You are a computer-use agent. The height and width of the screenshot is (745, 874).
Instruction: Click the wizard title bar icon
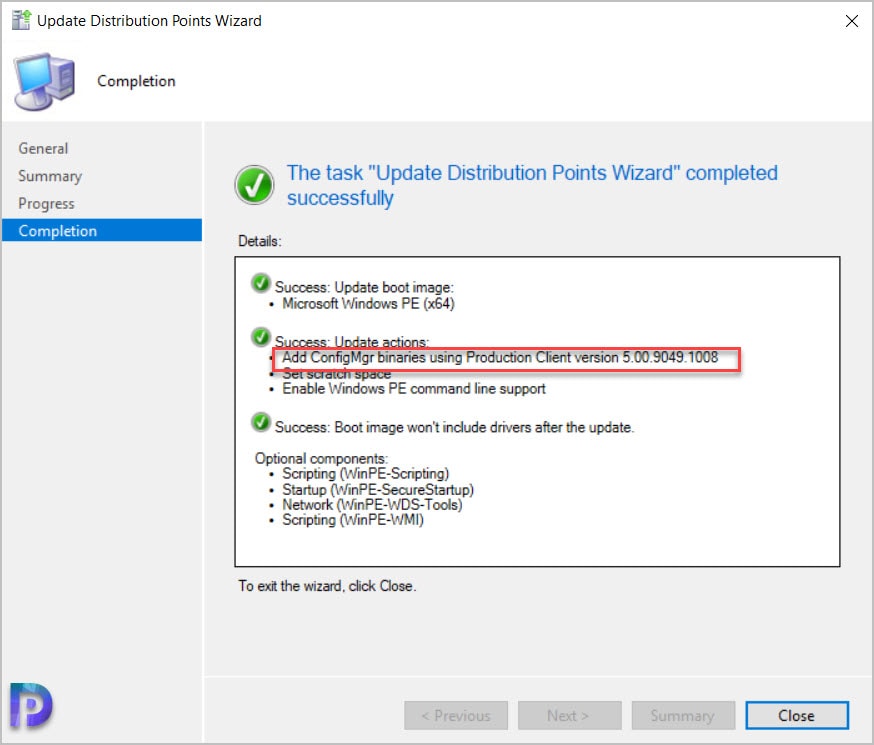click(x=21, y=20)
